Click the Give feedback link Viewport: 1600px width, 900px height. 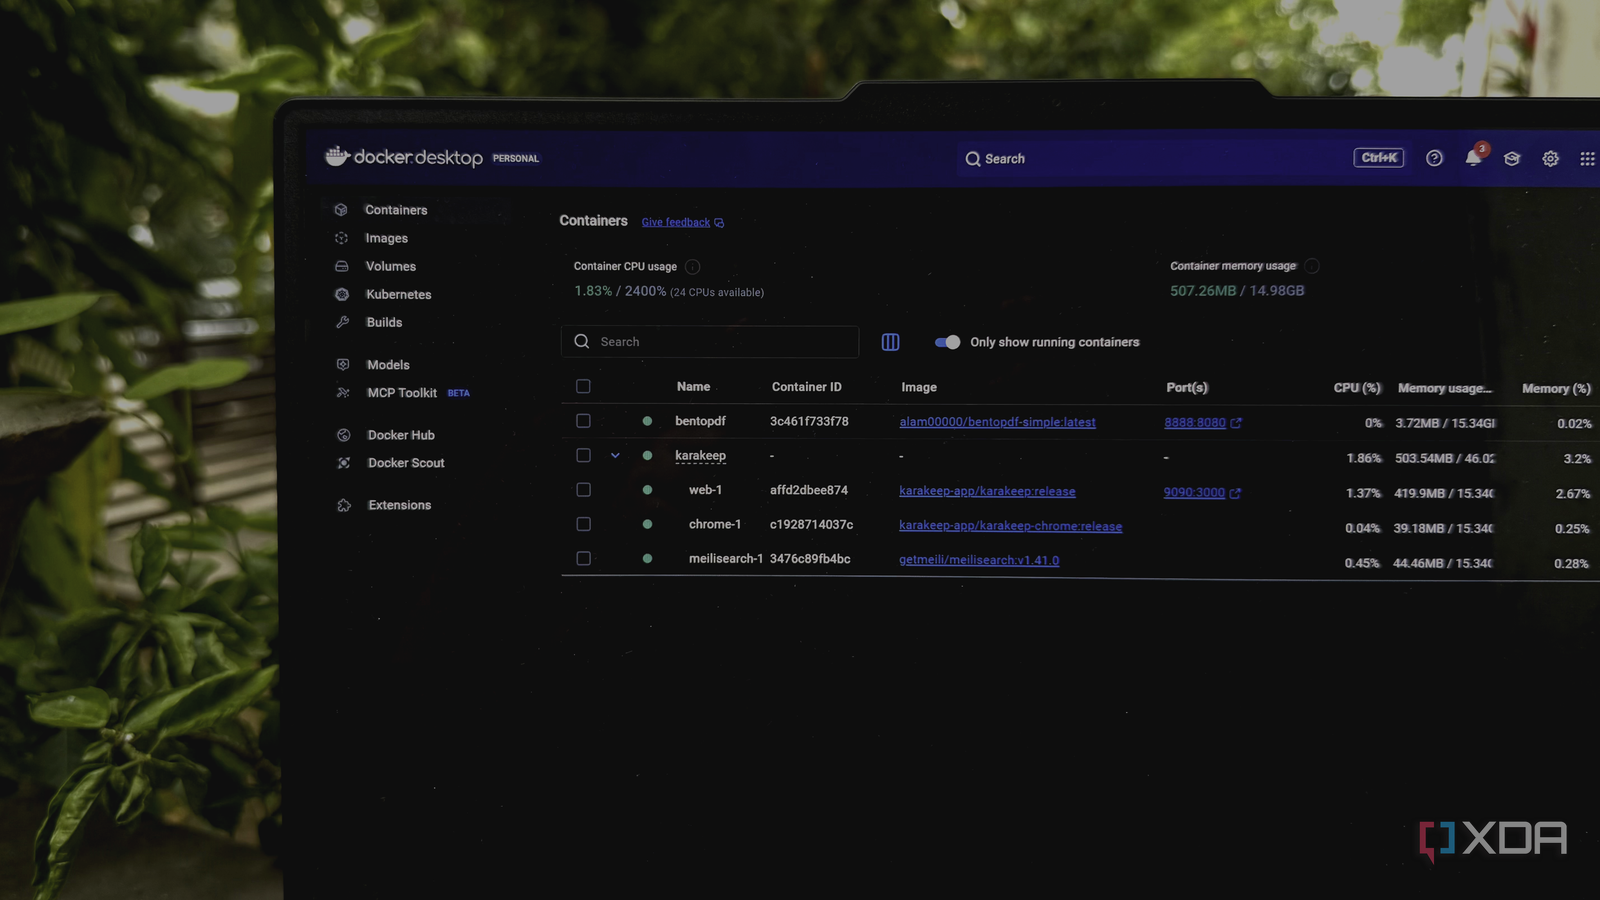click(676, 222)
